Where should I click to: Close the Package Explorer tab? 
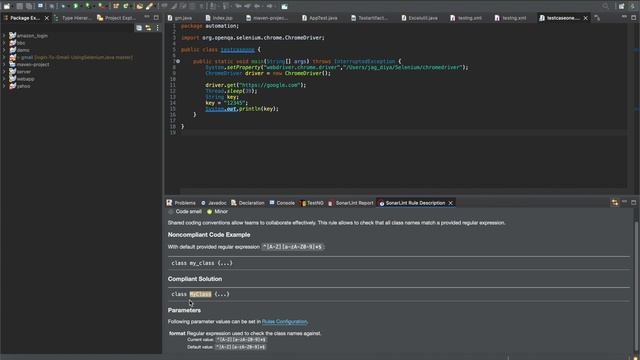47,18
